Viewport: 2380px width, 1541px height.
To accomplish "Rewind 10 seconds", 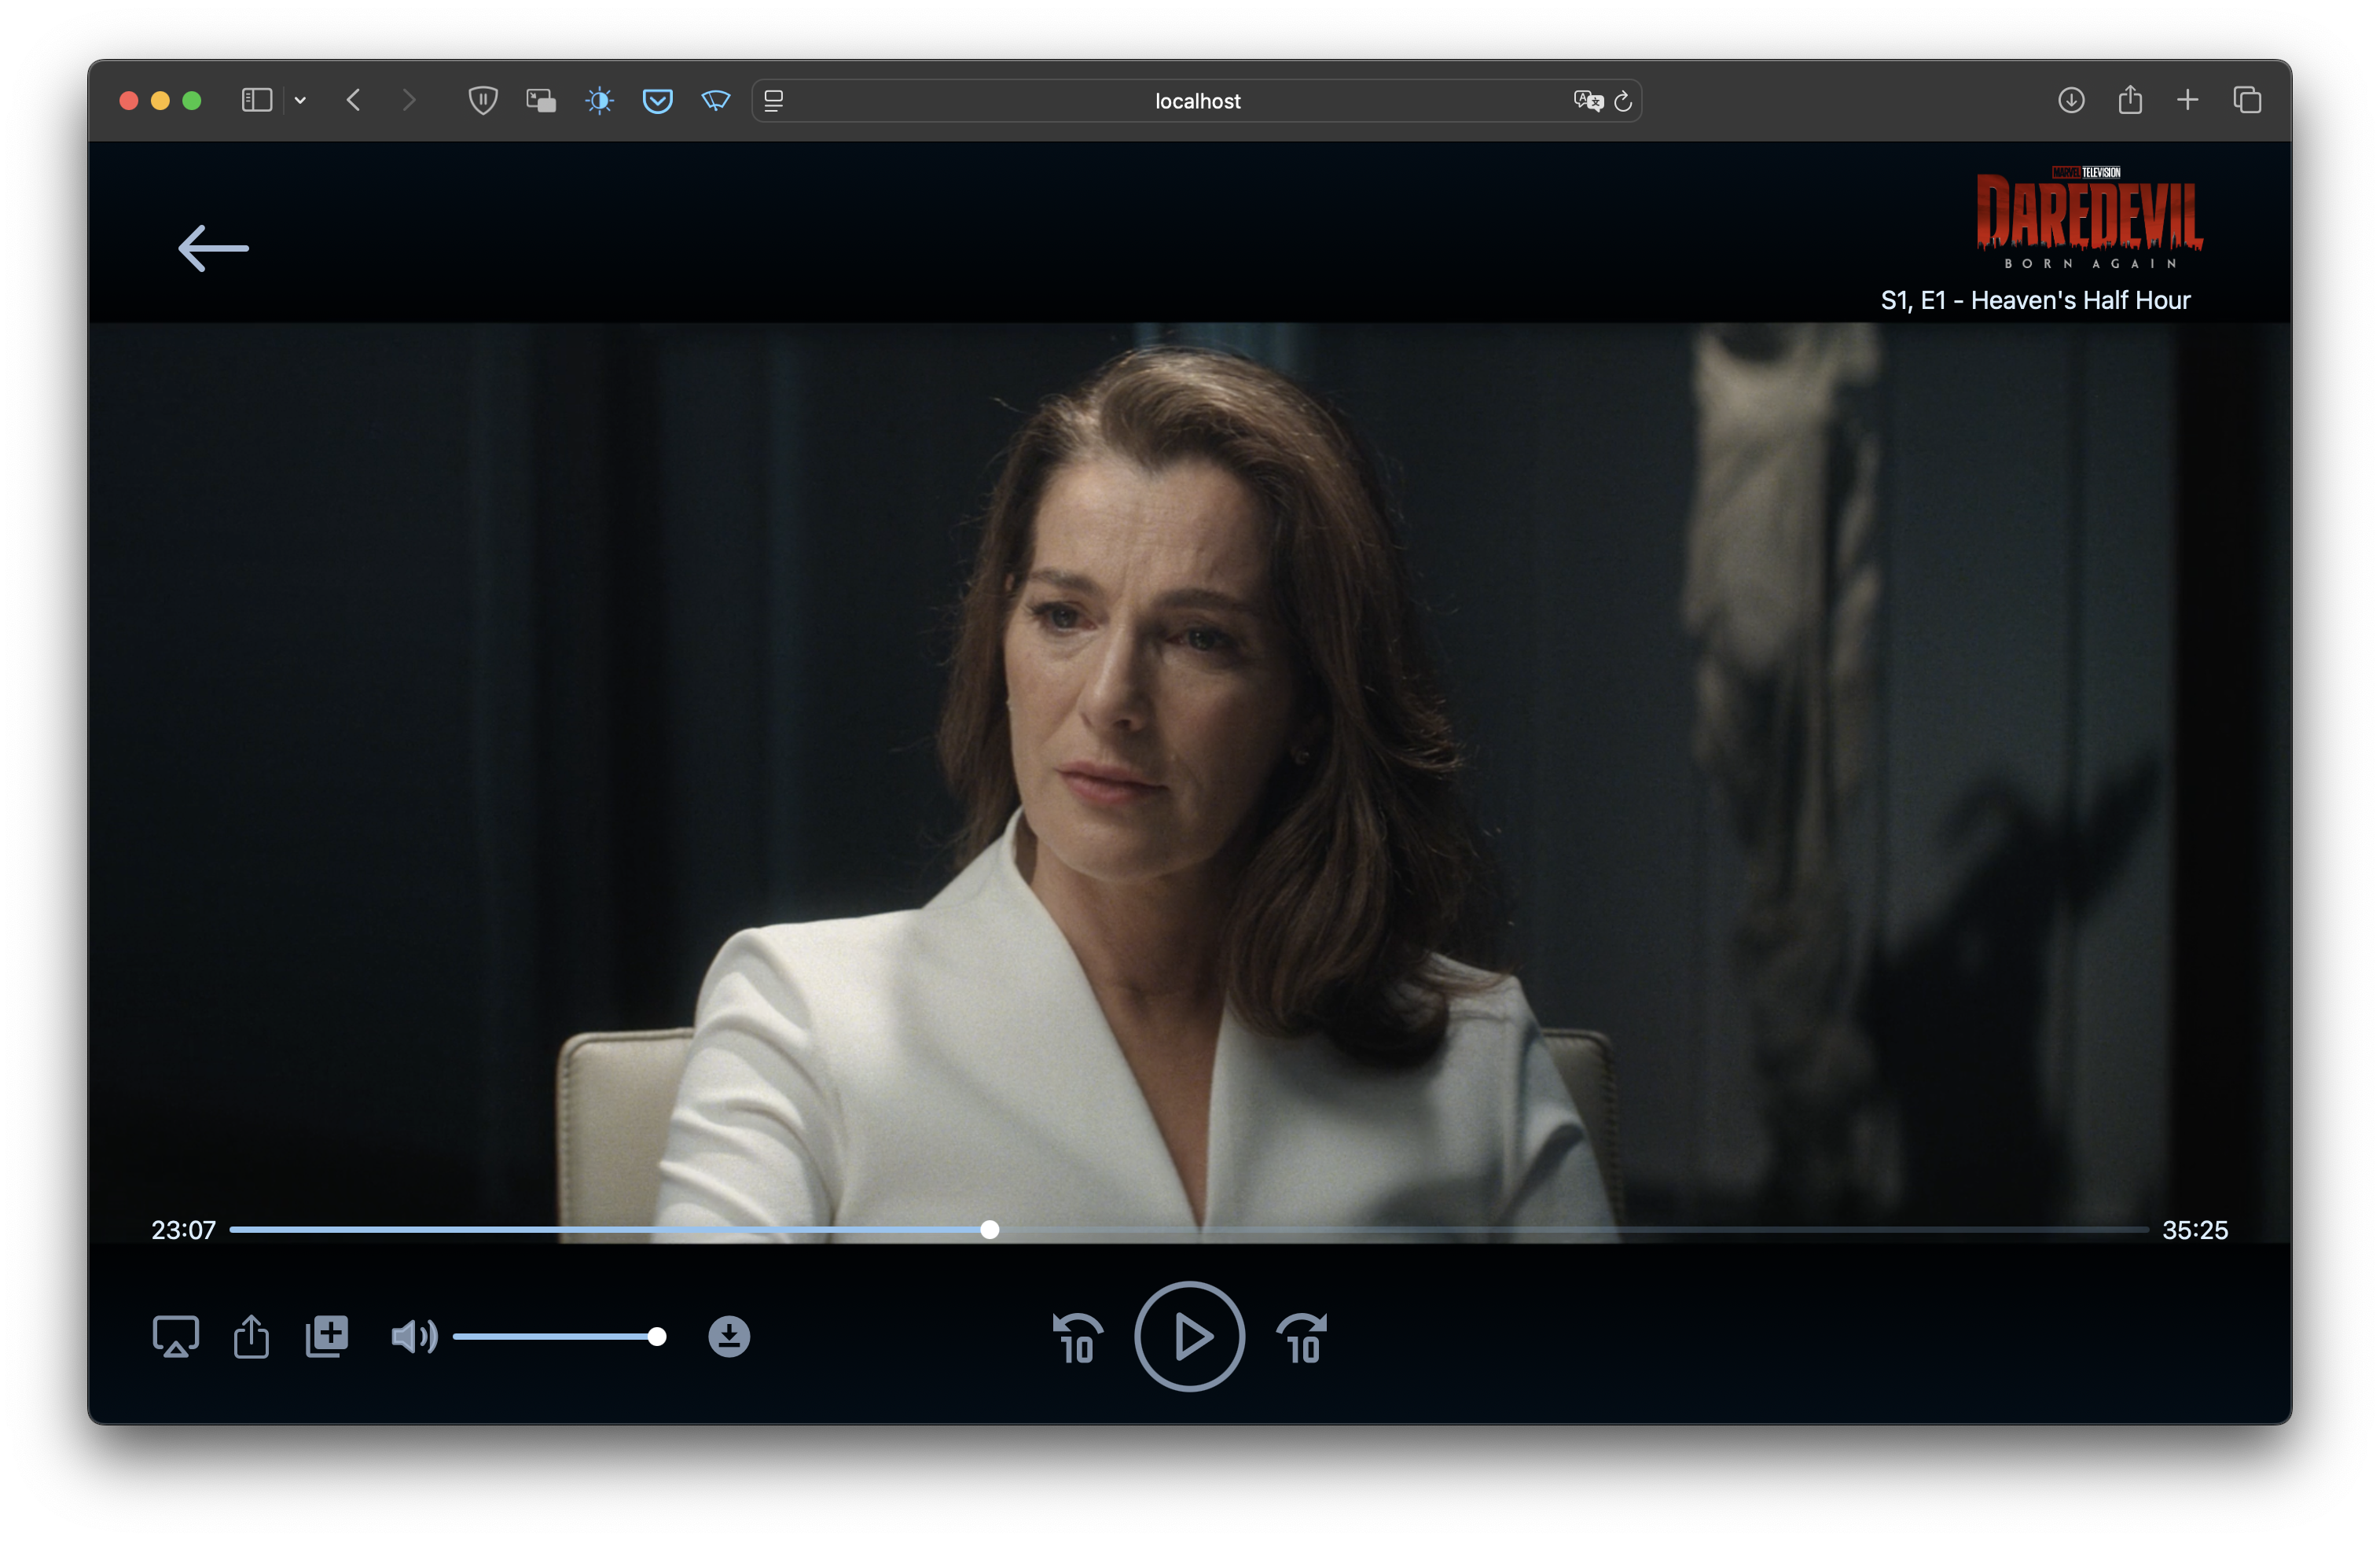I will (1077, 1338).
